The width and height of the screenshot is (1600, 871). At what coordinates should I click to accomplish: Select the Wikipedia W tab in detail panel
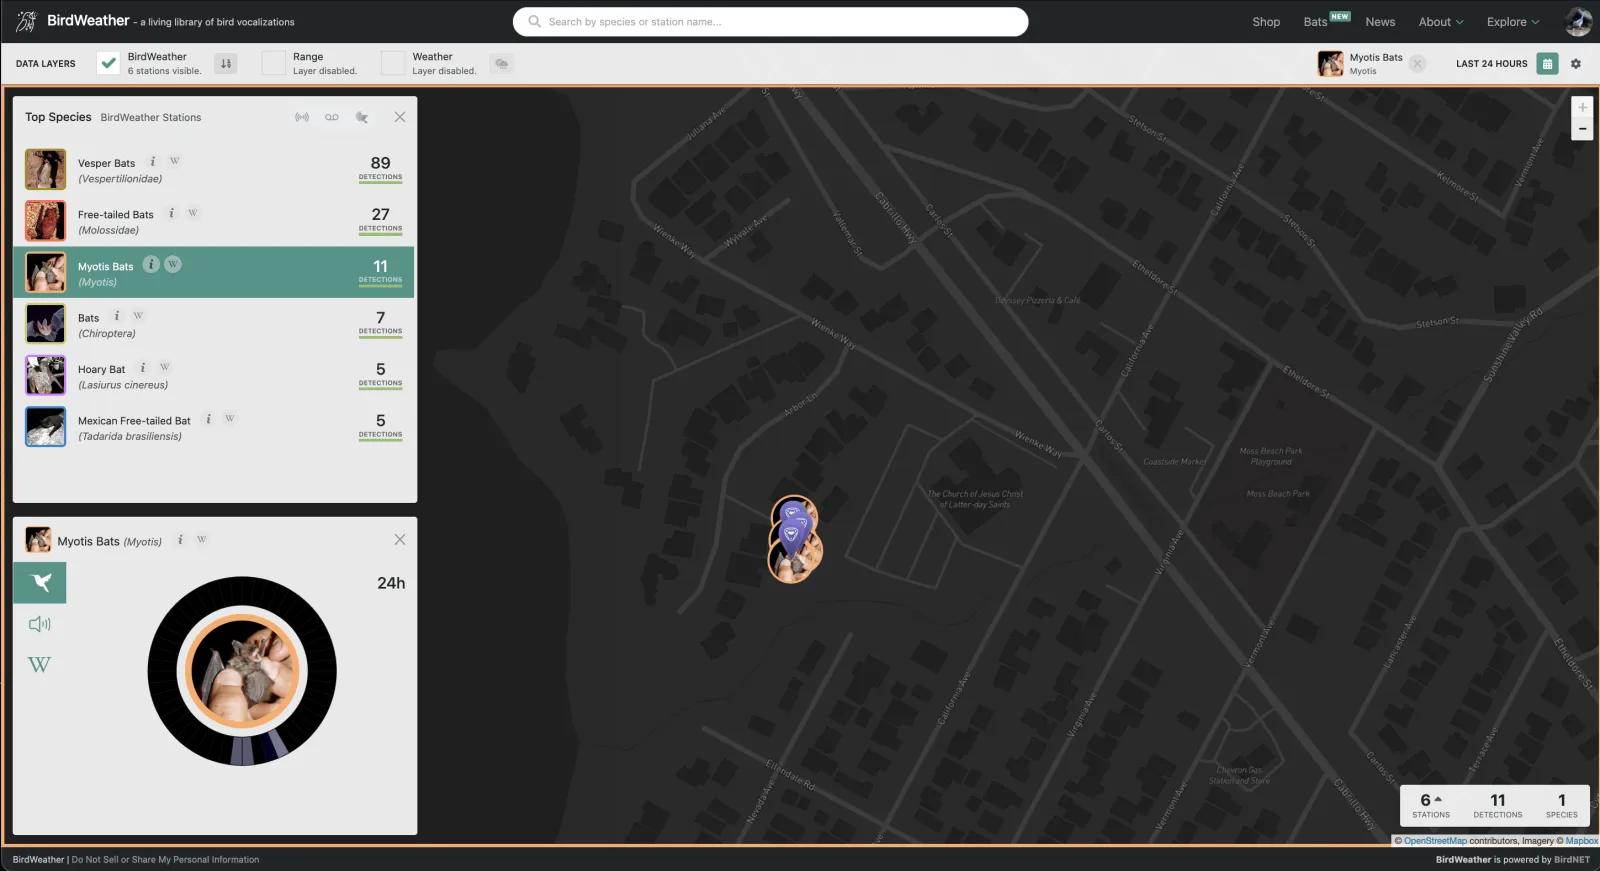(x=40, y=665)
